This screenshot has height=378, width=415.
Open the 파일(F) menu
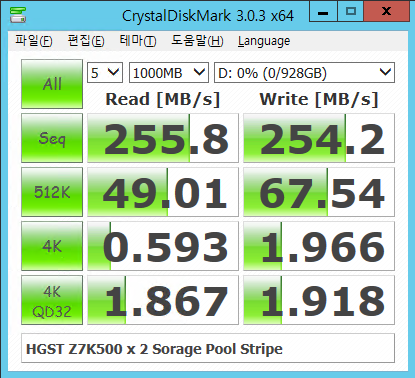(x=34, y=41)
